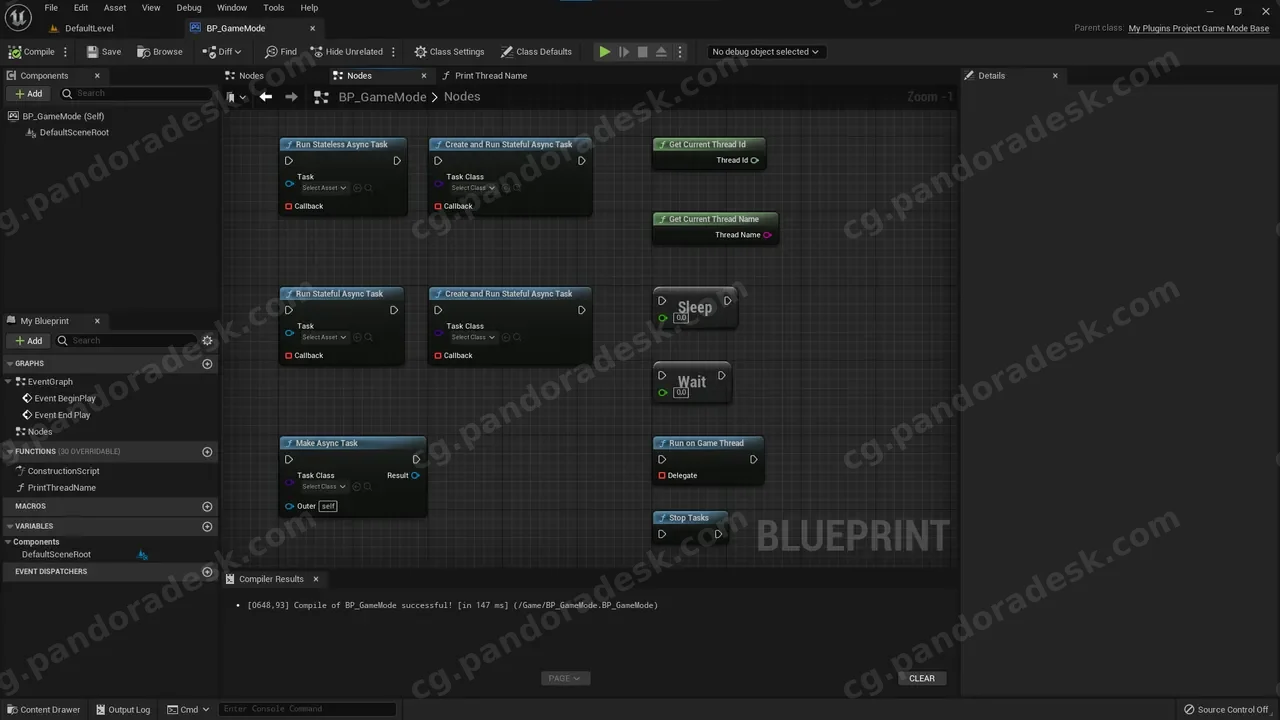Screen dimensions: 1280x720
Task: Compile the blueprint with Compile button
Action: tap(32, 52)
